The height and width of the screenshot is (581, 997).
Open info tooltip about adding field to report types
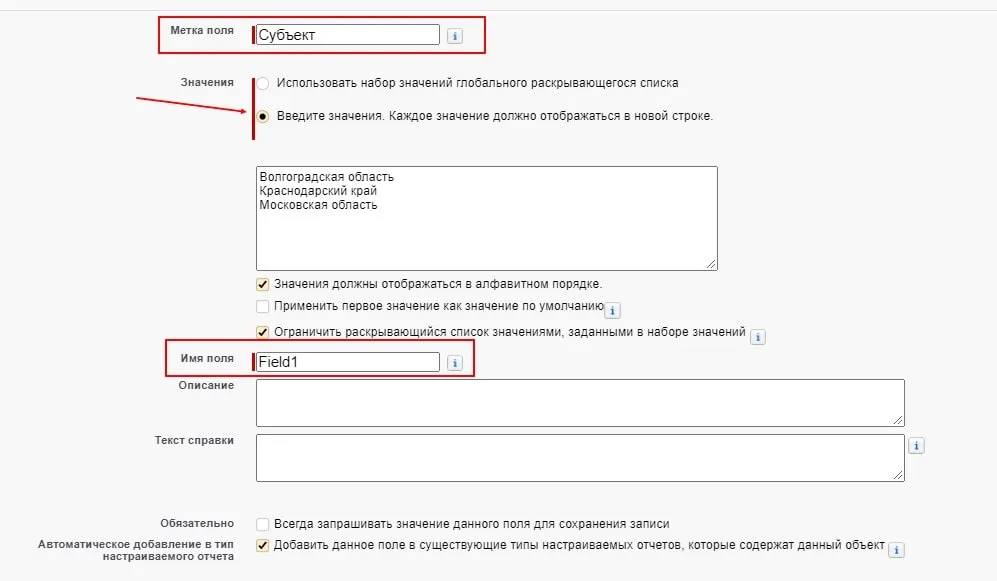click(x=898, y=549)
